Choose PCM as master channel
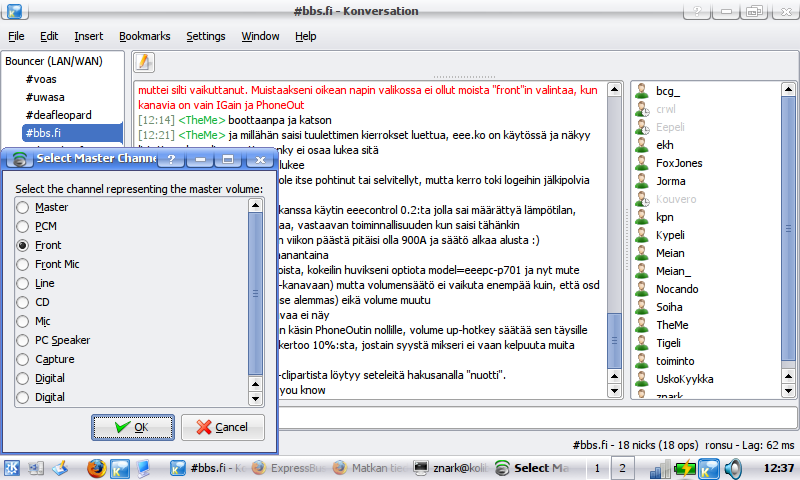The width and height of the screenshot is (800, 480). 23,226
